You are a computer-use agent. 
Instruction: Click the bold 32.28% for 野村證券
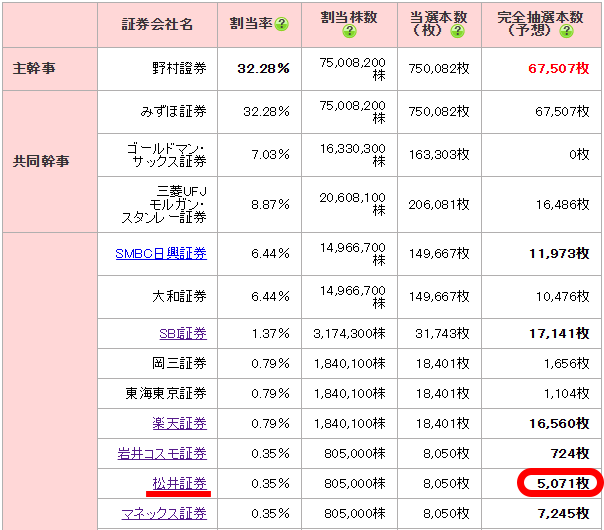(x=263, y=69)
